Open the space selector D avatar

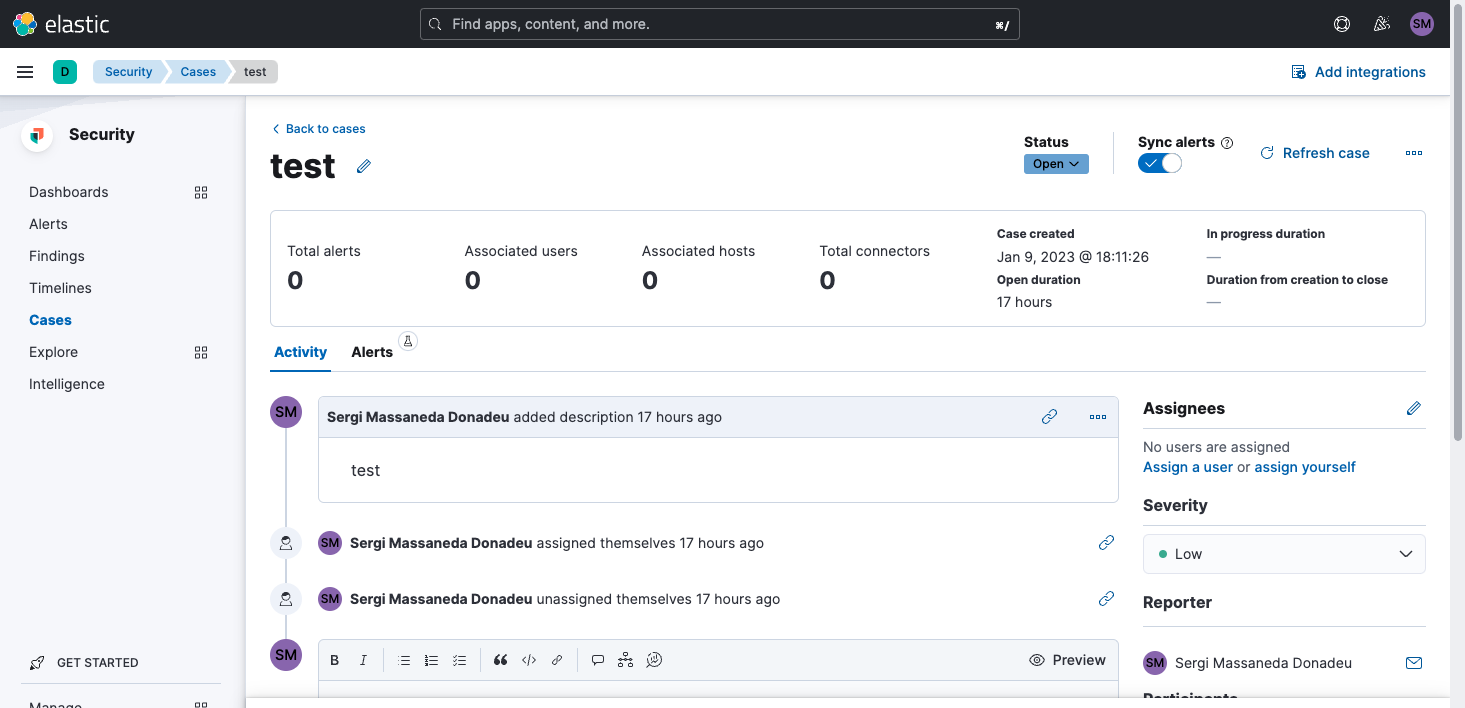coord(65,72)
